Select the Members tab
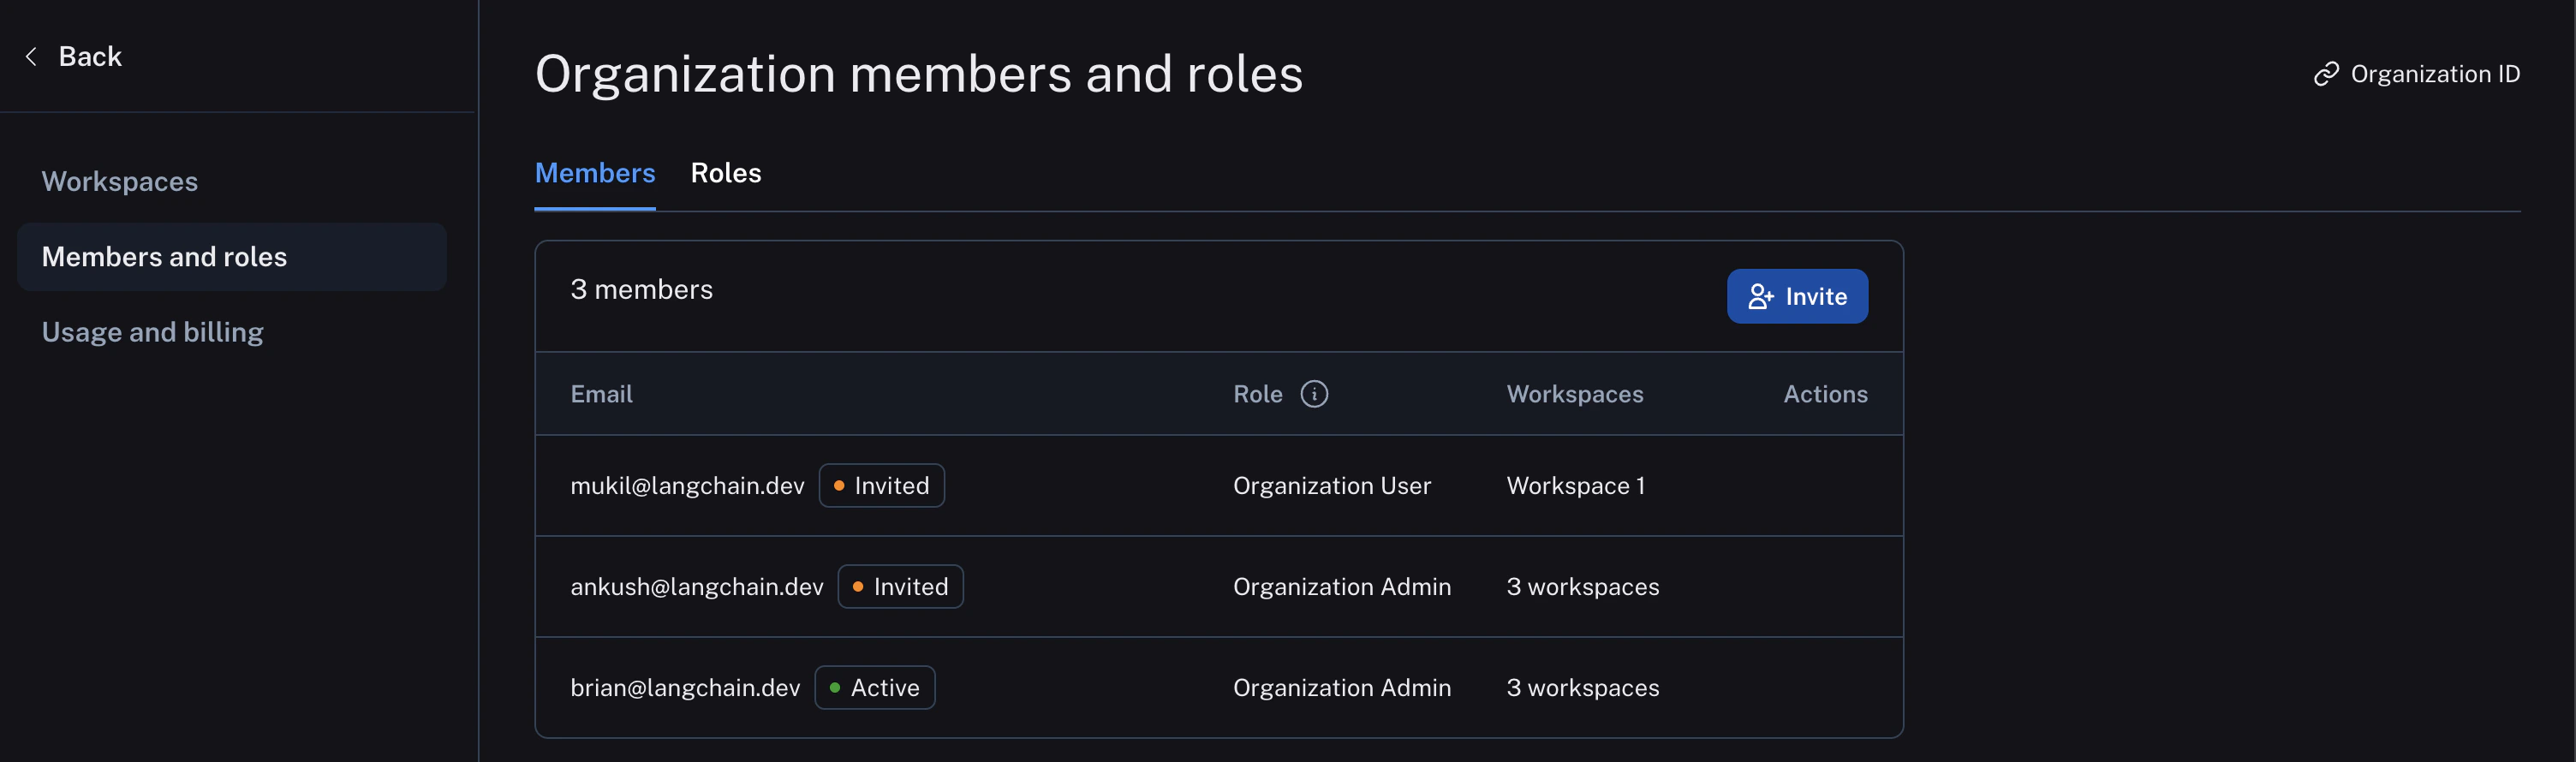The image size is (2576, 762). tap(595, 173)
